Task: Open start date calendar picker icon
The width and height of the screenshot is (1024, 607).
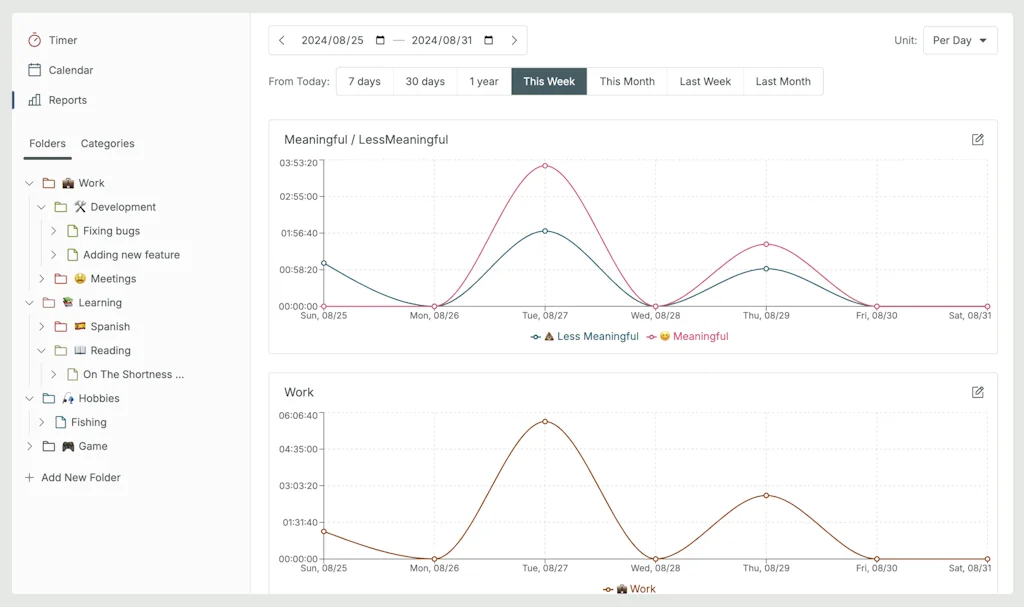Action: [380, 41]
